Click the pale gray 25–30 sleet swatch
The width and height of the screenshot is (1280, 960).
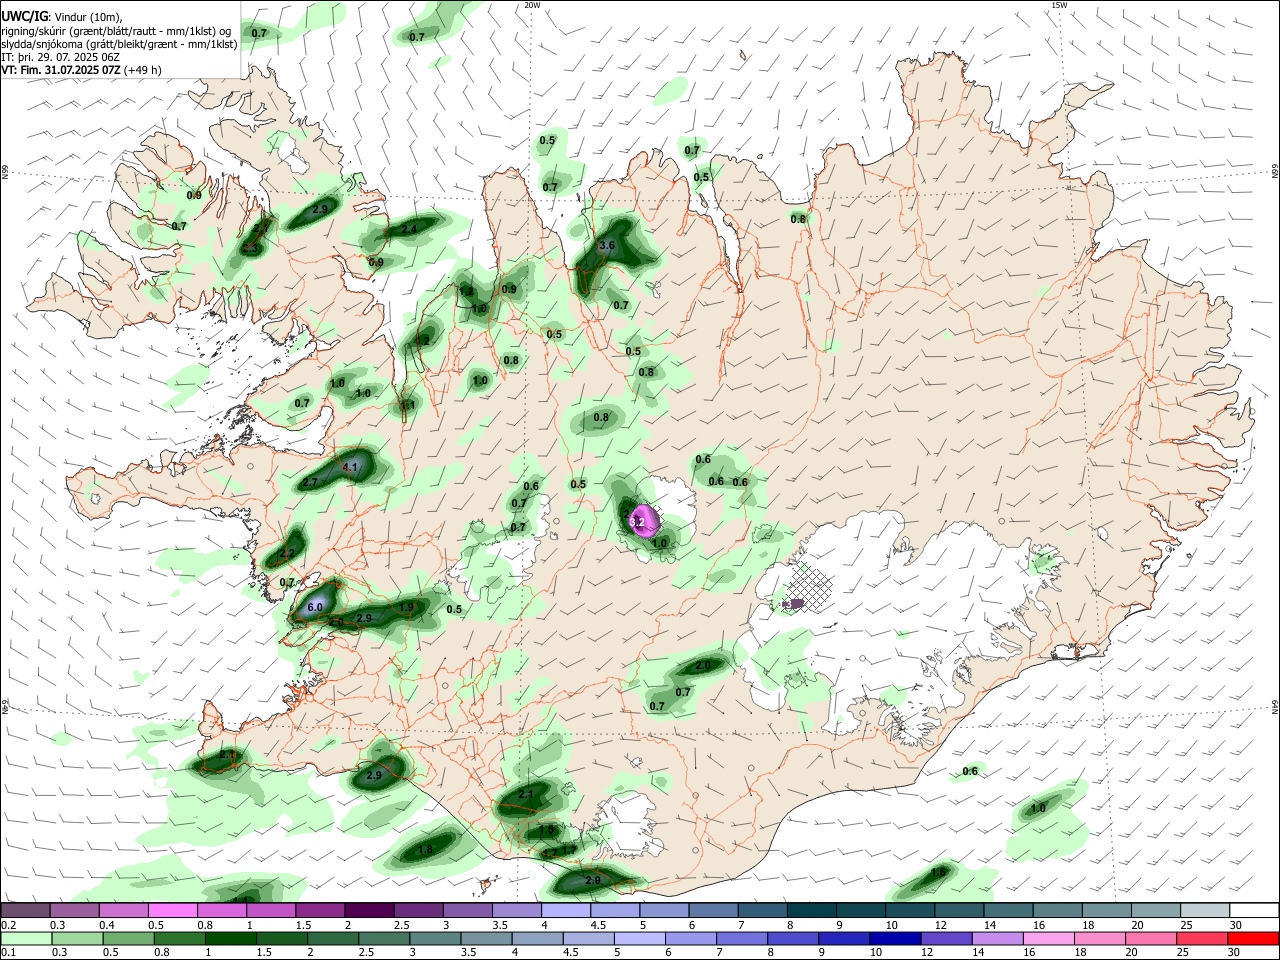1205,910
